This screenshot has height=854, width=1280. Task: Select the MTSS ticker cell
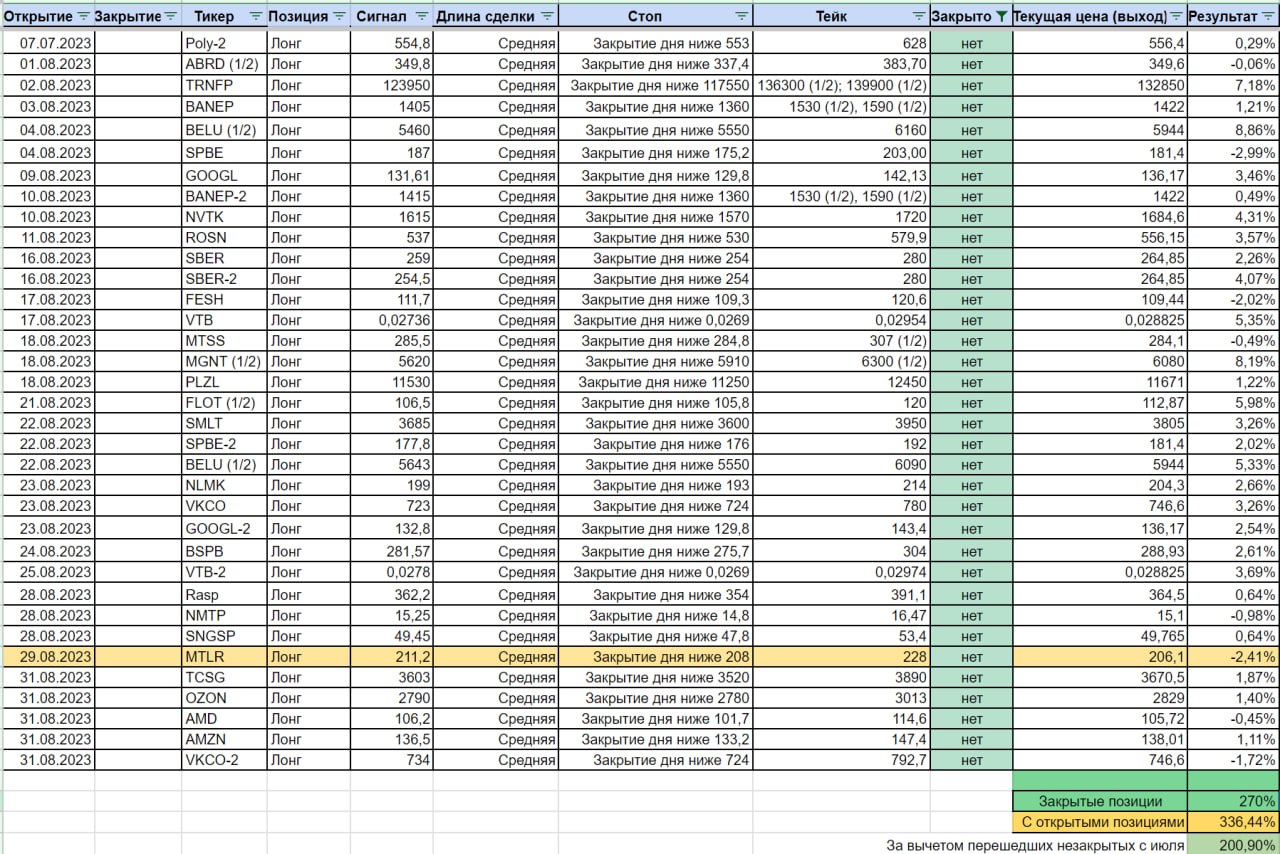click(223, 341)
